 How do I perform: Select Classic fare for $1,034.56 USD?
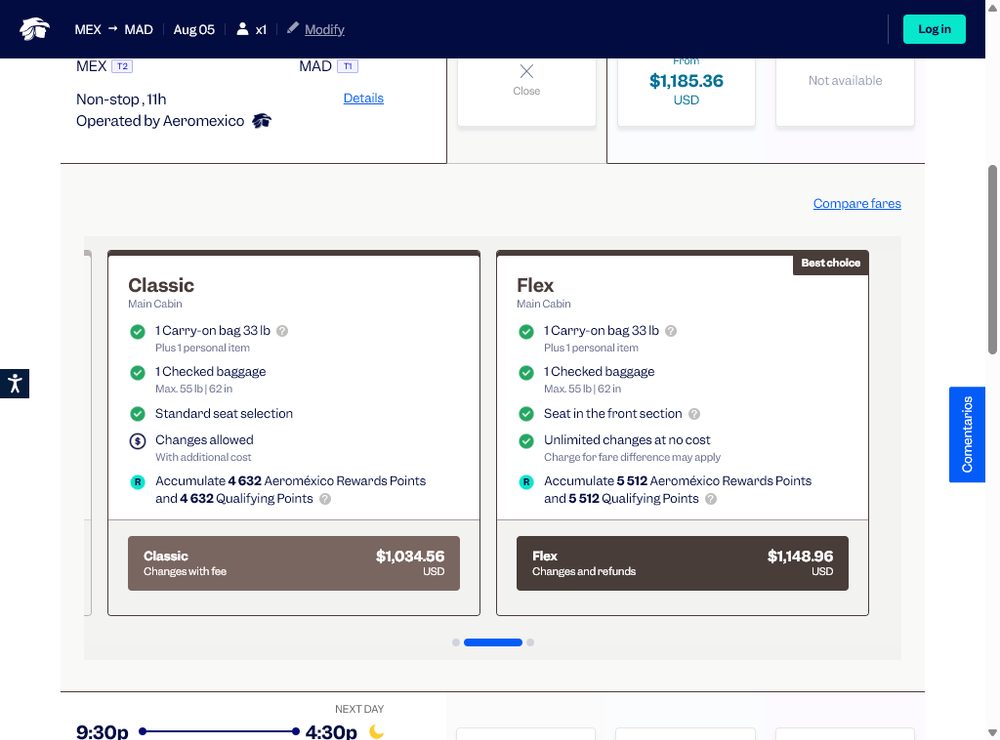294,563
